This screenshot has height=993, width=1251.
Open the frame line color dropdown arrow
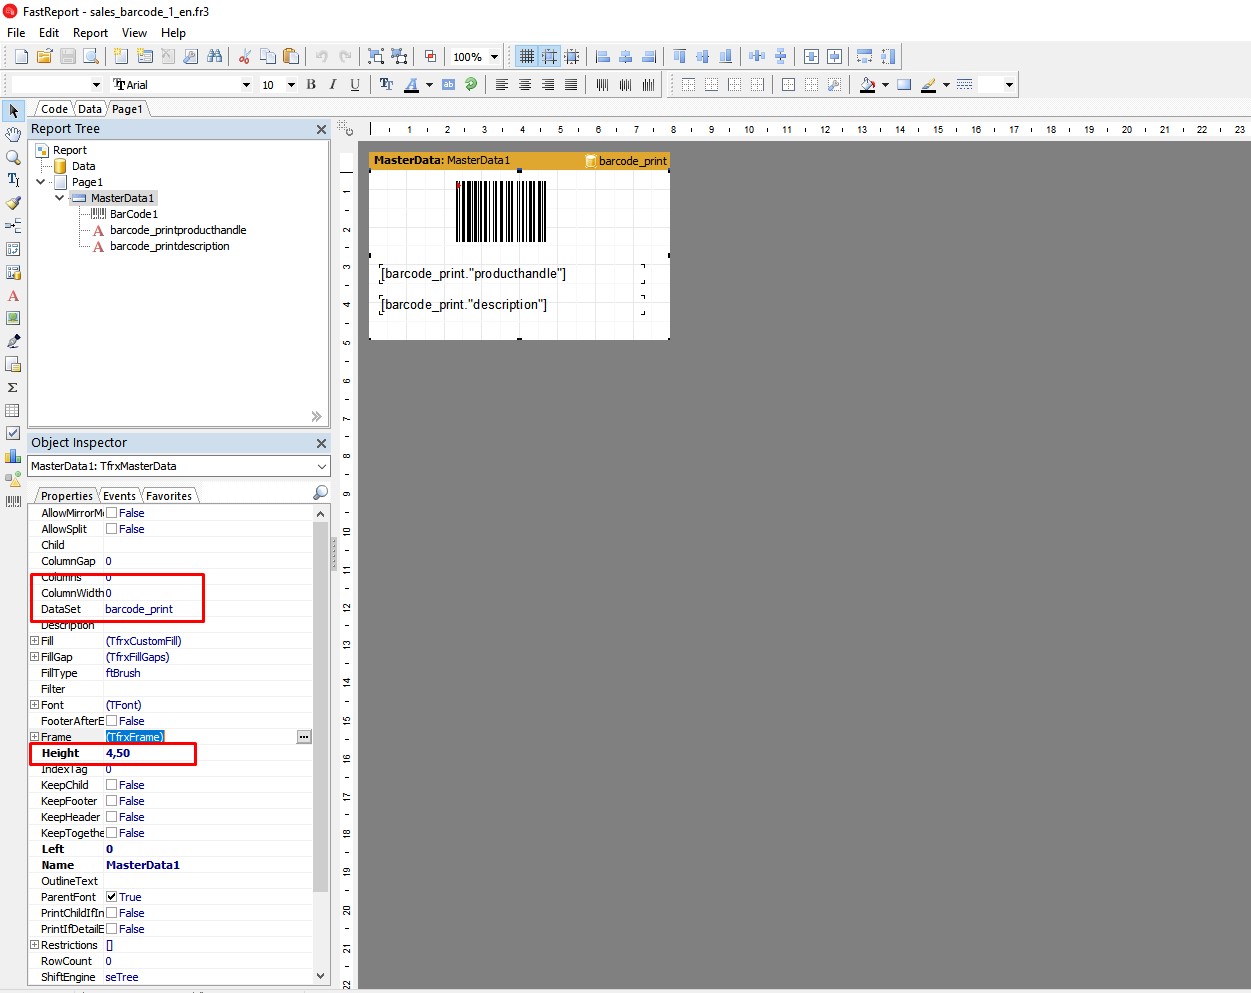point(946,85)
